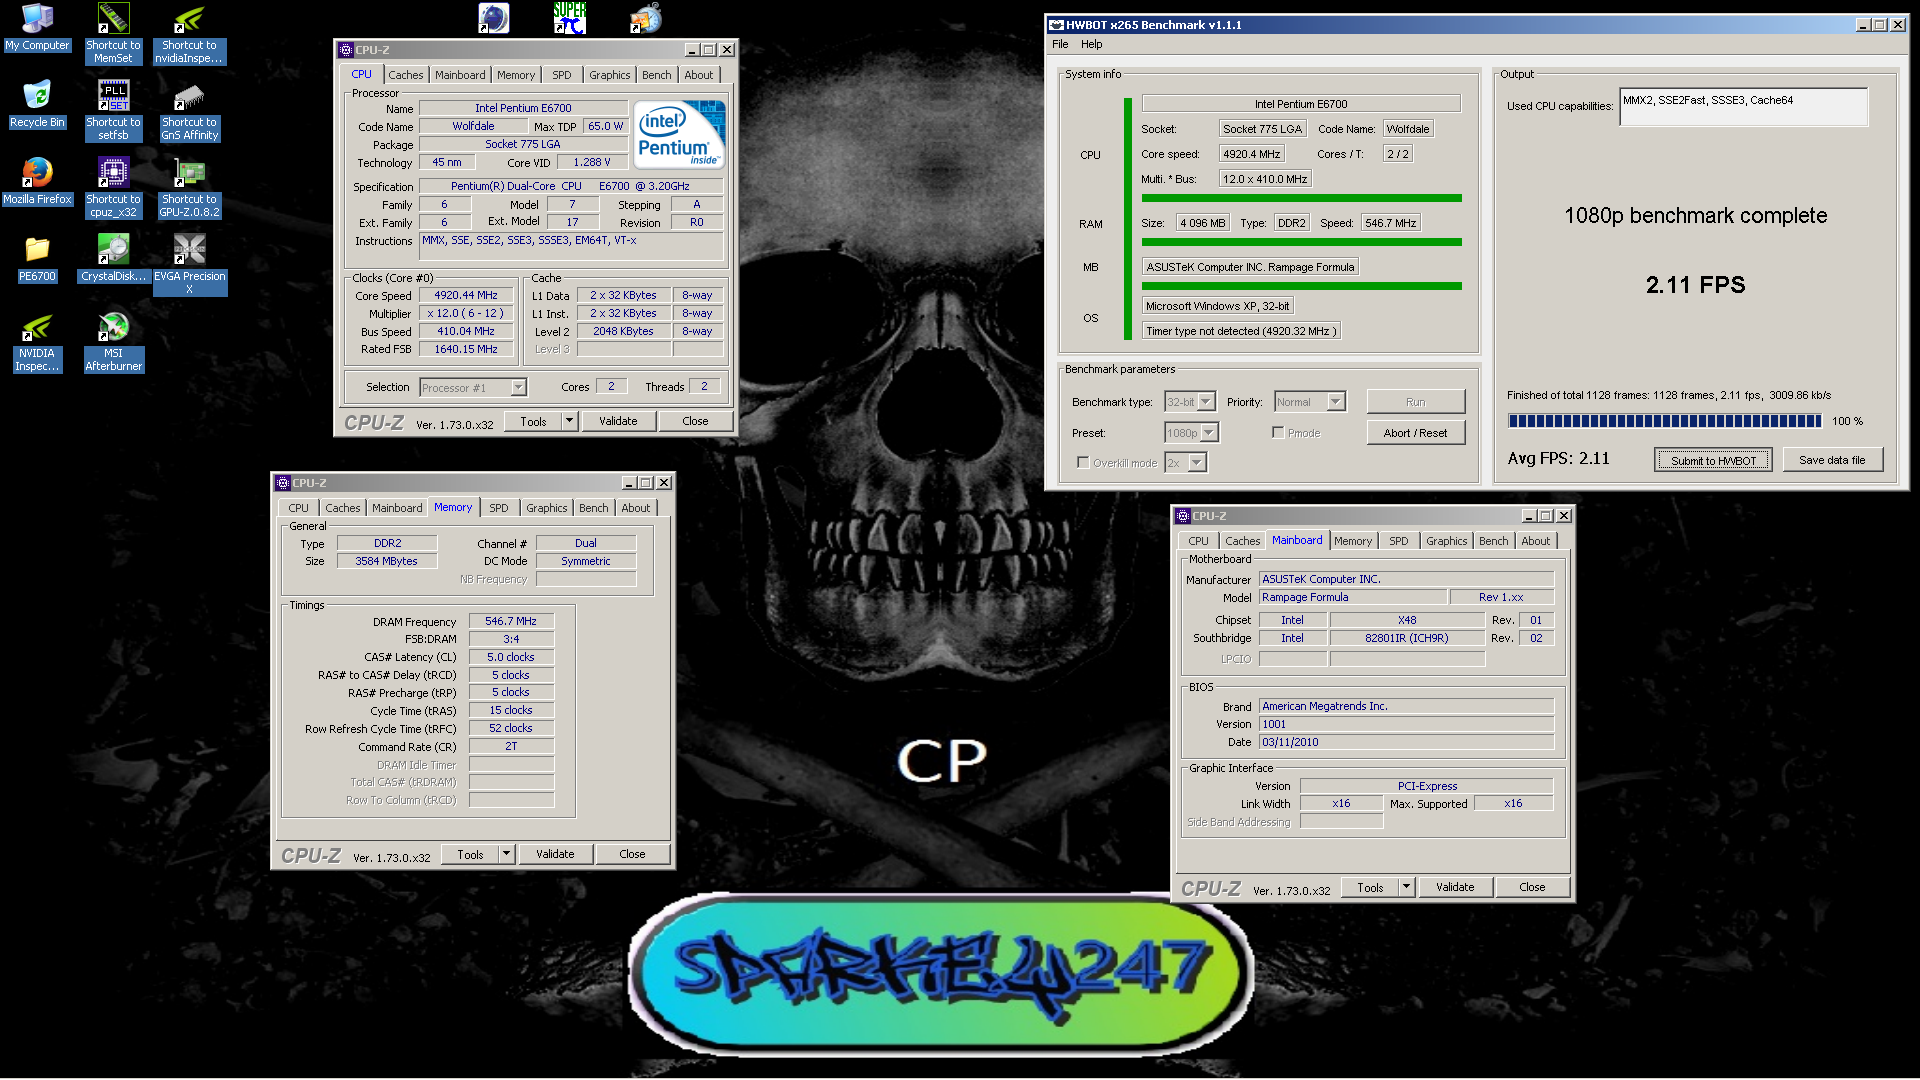Open Shortcut to MemSet icon
Viewport: 1920px width, 1080px height.
coord(113,33)
